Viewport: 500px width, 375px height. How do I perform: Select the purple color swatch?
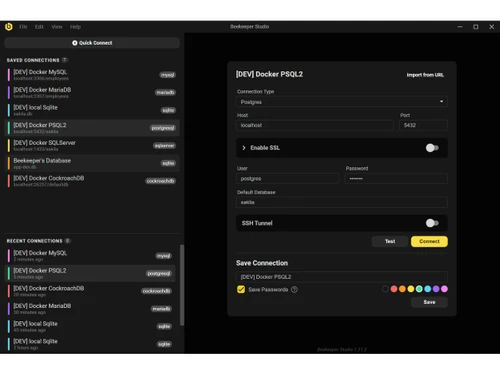click(x=436, y=289)
